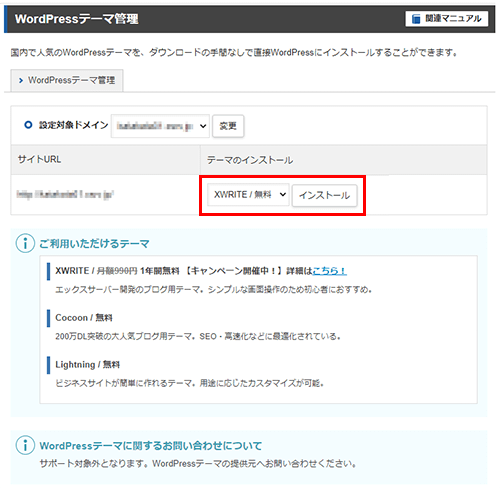The height and width of the screenshot is (489, 500).
Task: Click the エックスサーバー開発 XWRITE description text
Action: pyautogui.click(x=213, y=290)
